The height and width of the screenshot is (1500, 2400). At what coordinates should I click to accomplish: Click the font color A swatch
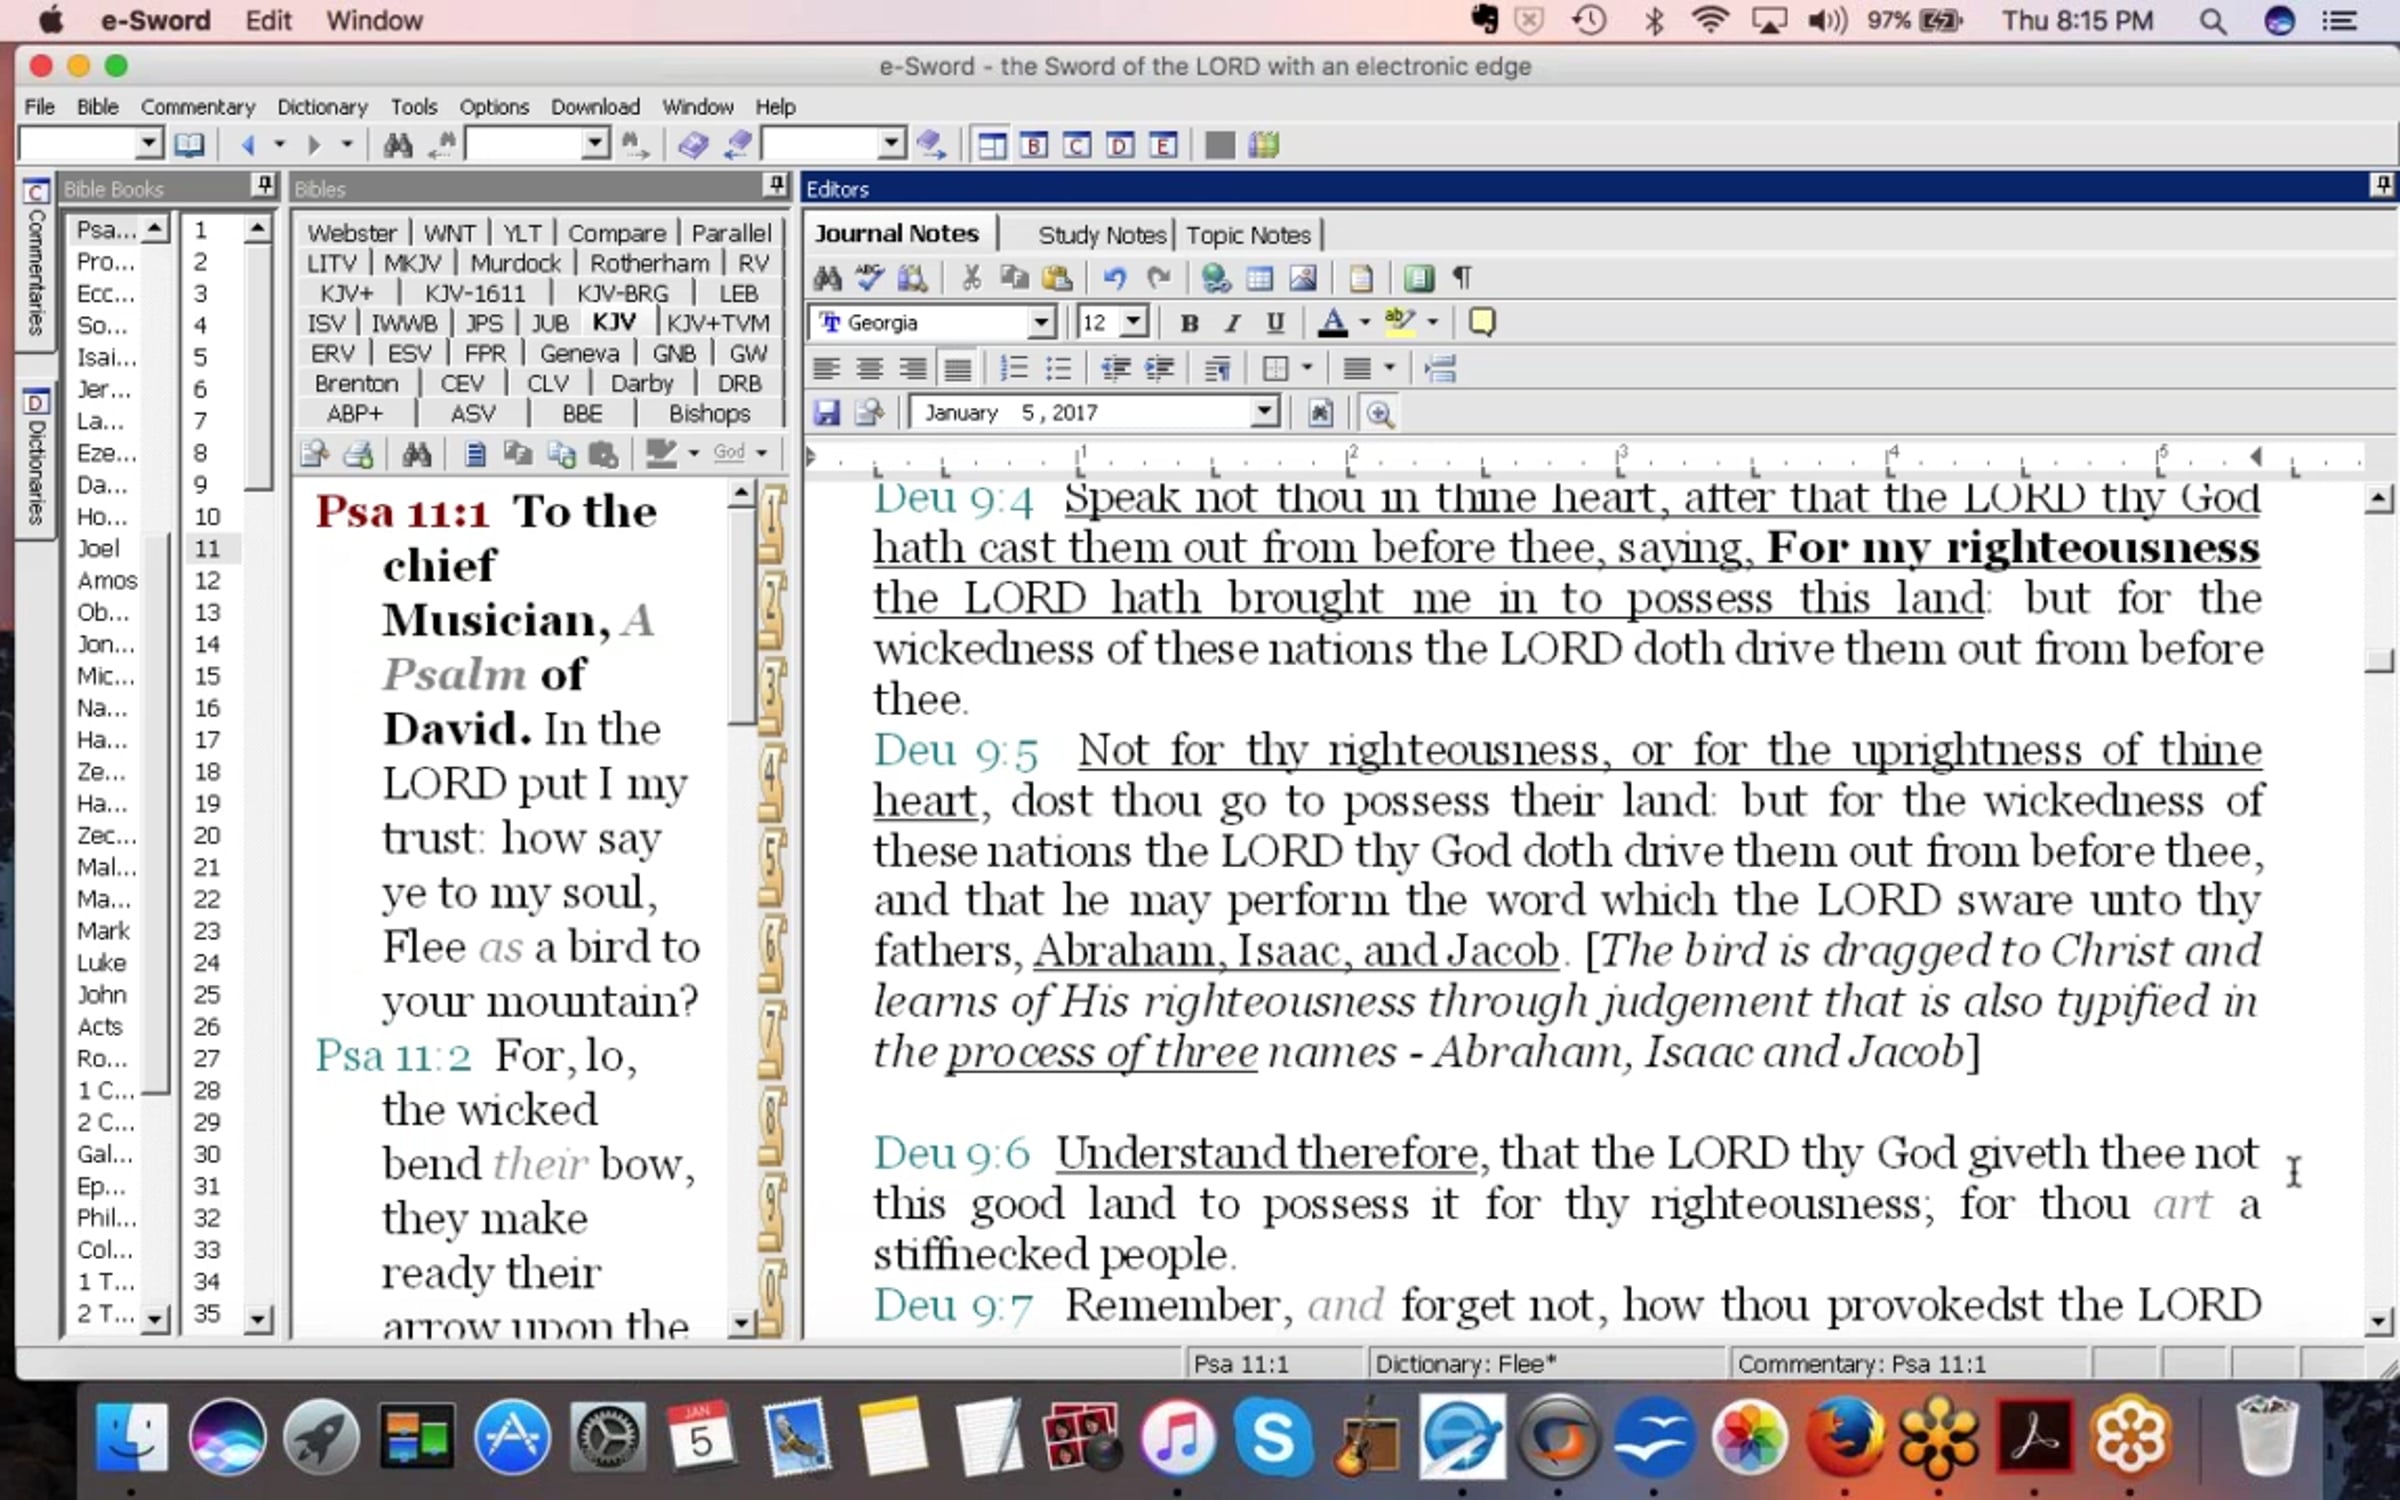1332,323
